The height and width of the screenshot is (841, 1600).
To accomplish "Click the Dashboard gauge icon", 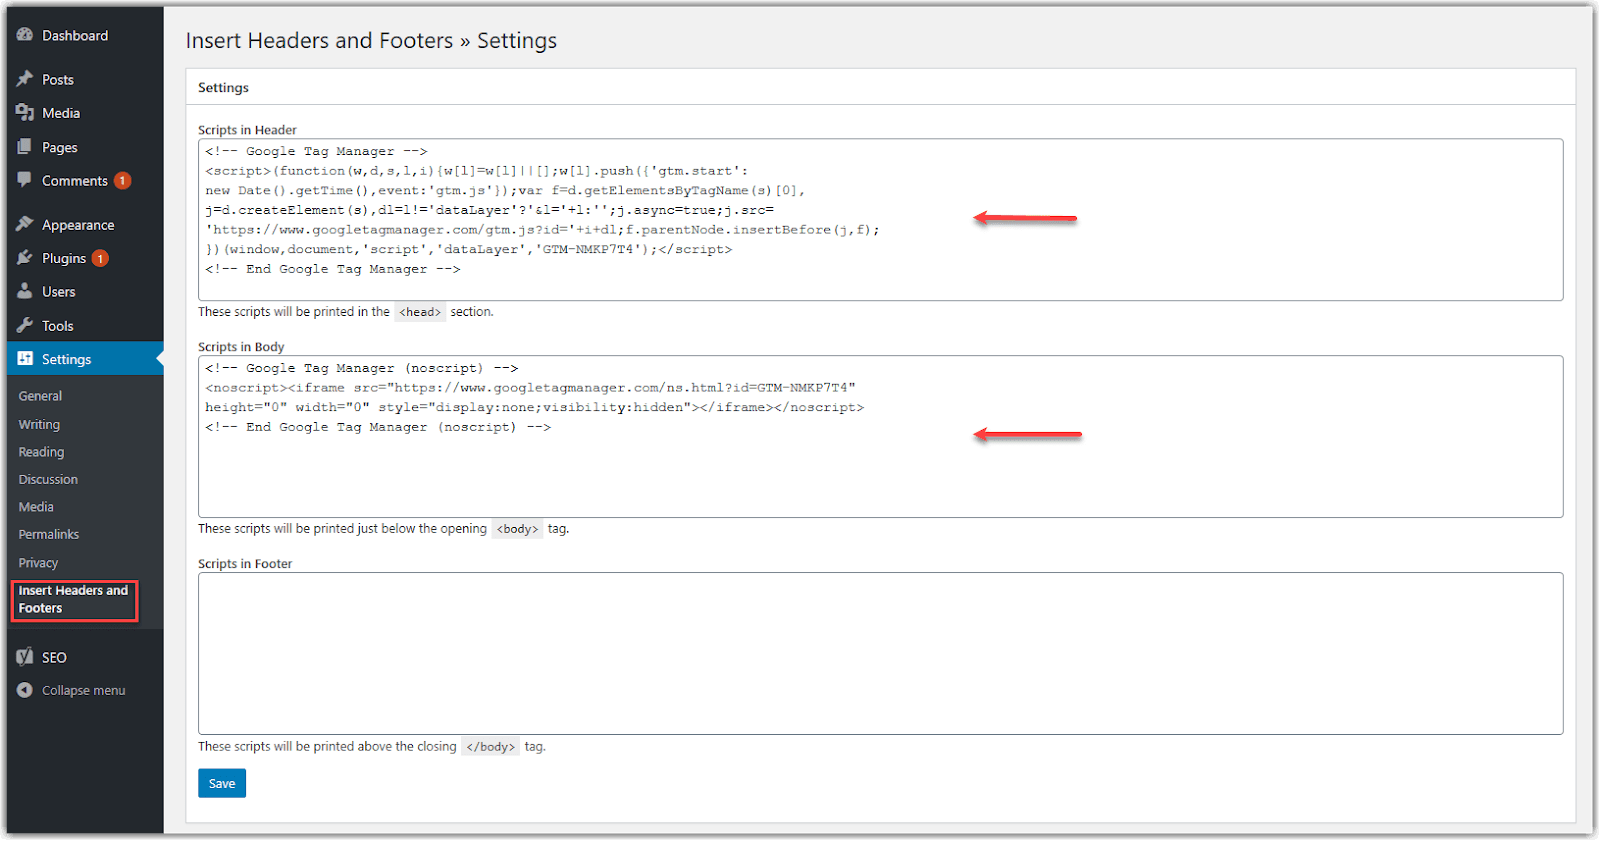I will coord(25,35).
